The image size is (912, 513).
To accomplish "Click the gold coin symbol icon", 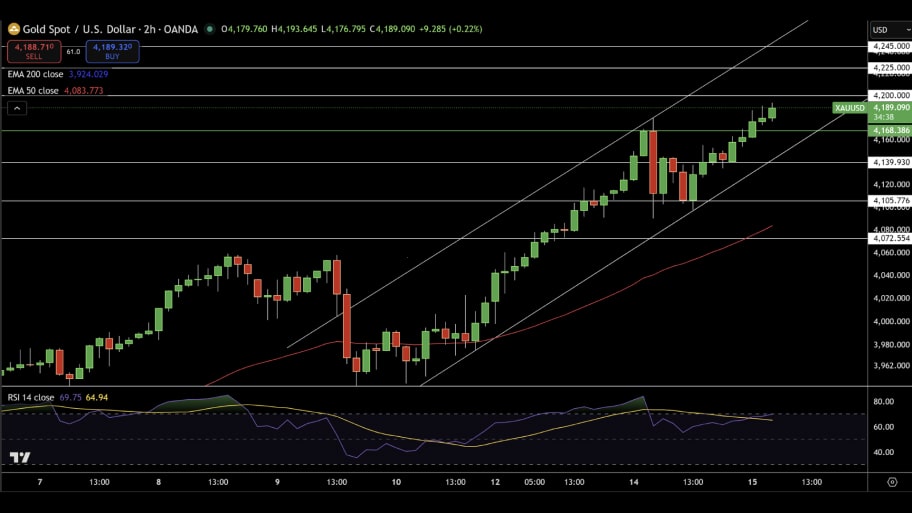I will tap(14, 29).
